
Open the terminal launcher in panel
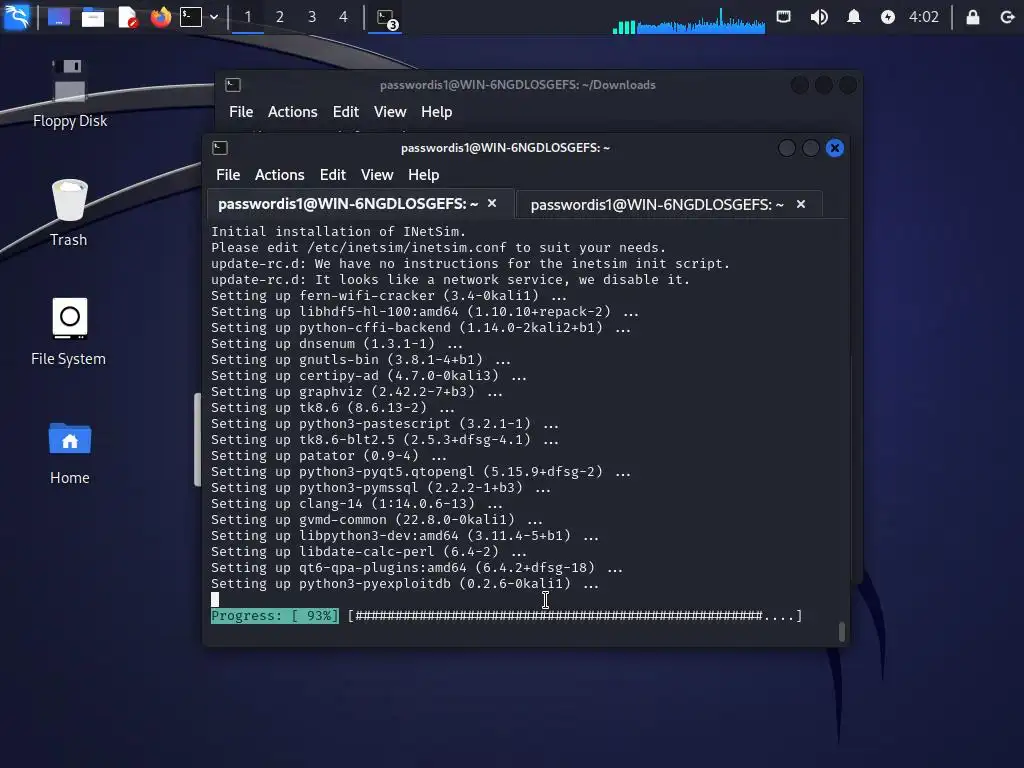[191, 17]
